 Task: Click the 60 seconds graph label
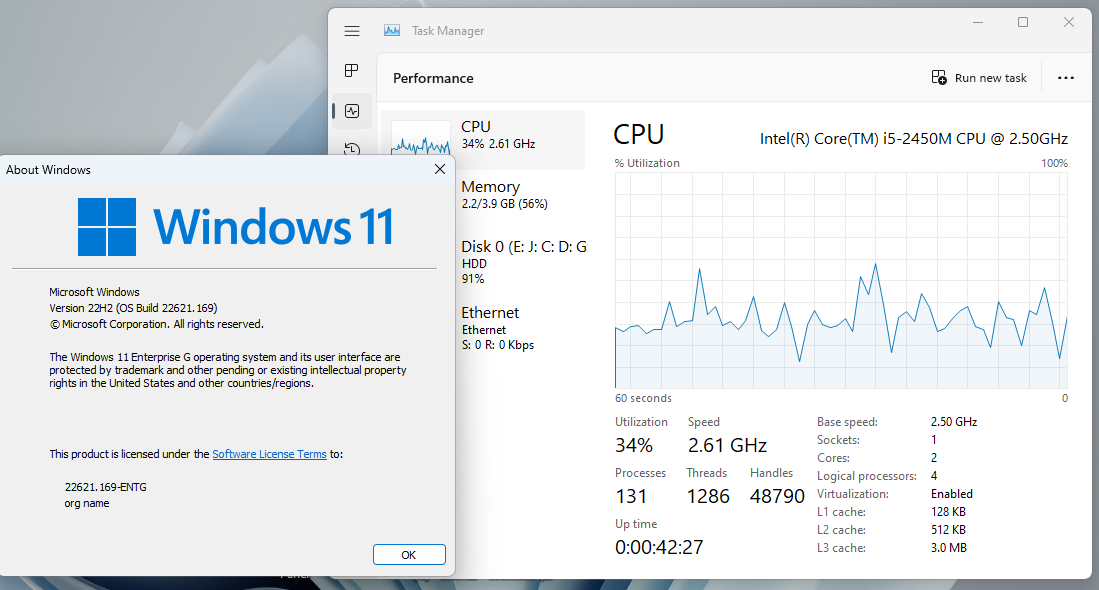tap(643, 398)
